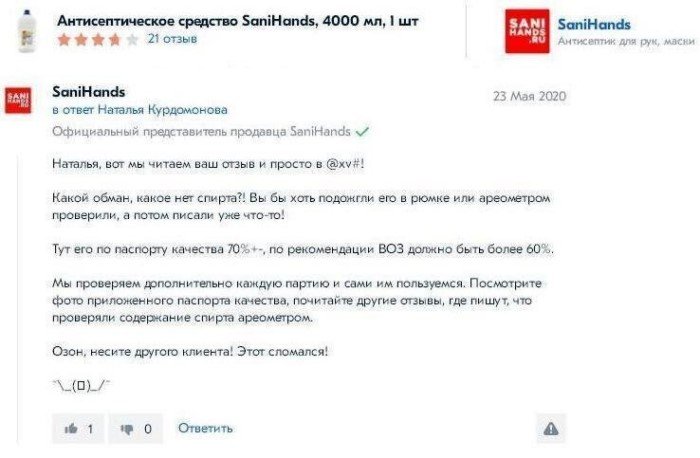Image resolution: width=700 pixels, height=458 pixels.
Task: Click the SaniHands reviewer avatar
Action: (18, 100)
